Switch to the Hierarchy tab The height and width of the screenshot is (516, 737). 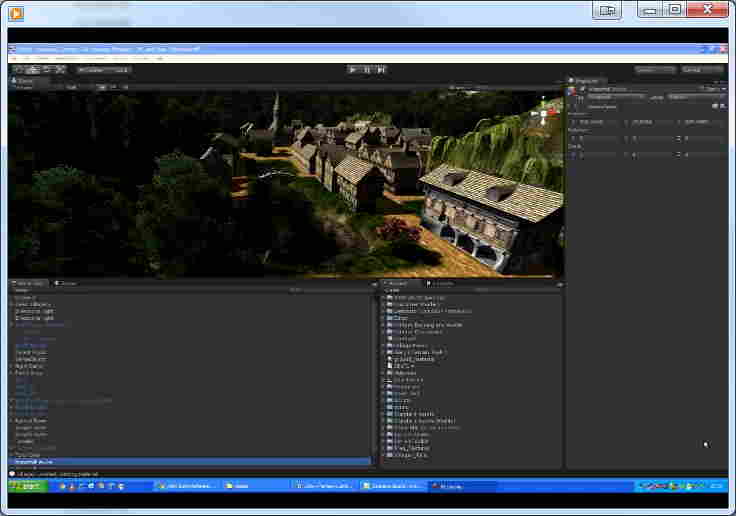point(28,283)
